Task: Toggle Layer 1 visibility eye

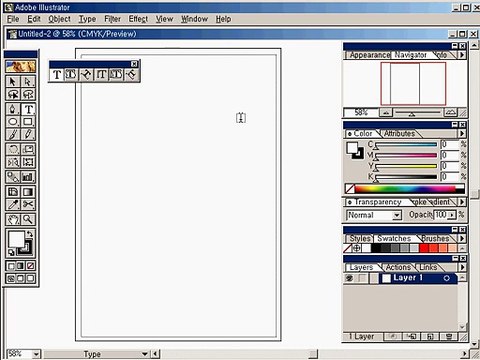Action: tap(349, 278)
